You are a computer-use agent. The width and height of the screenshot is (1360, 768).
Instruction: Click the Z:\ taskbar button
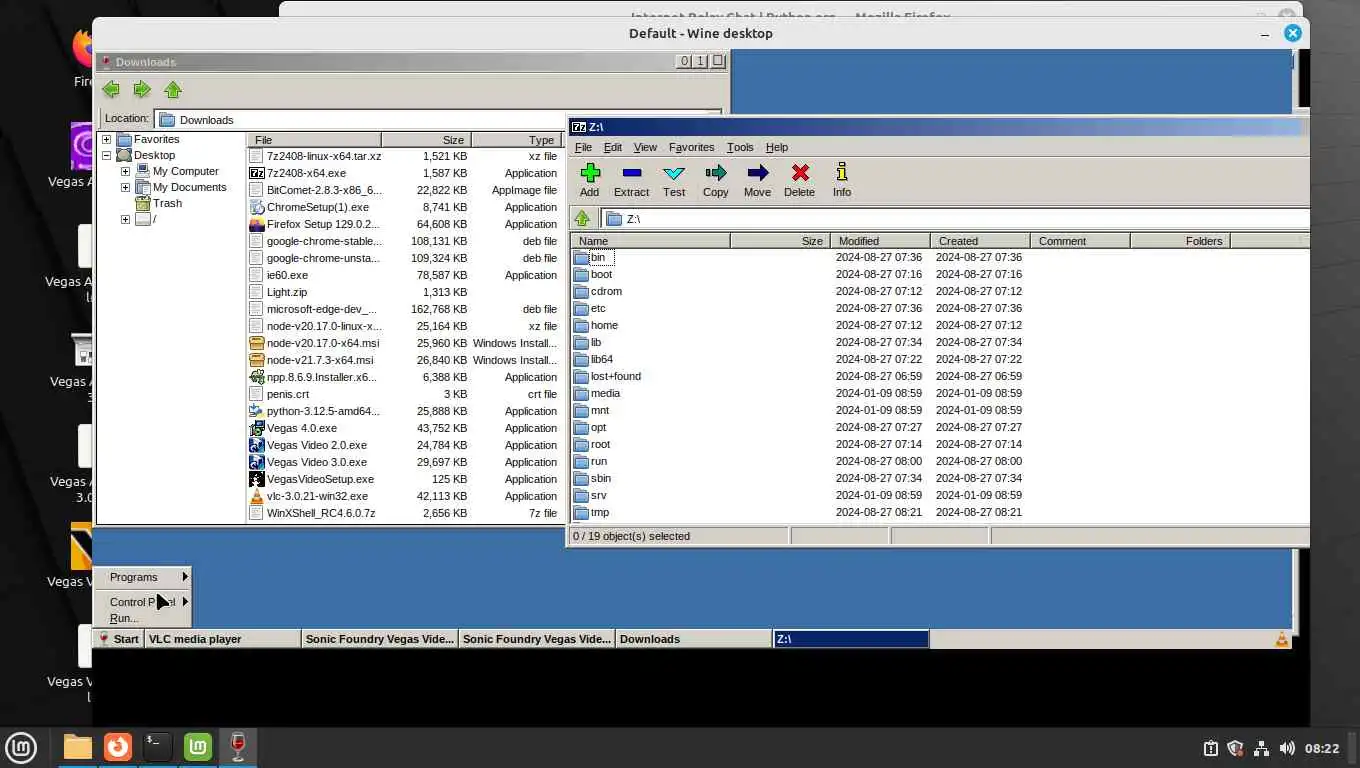851,639
